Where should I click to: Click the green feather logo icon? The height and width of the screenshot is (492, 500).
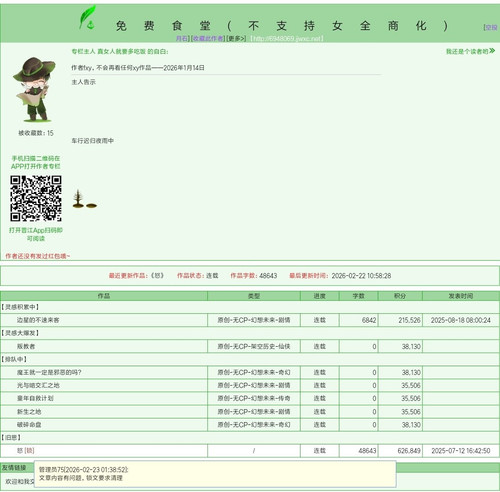click(88, 17)
